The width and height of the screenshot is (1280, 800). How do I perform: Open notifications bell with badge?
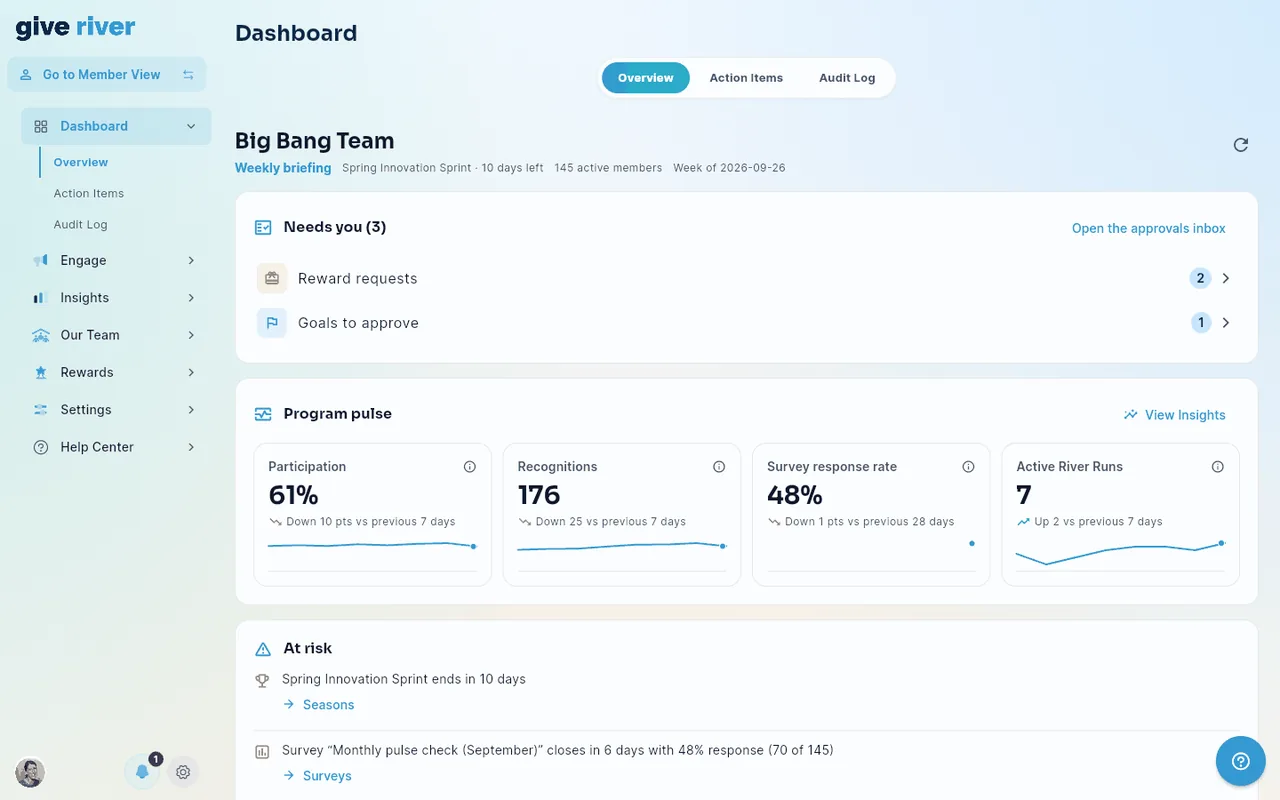[x=143, y=771]
